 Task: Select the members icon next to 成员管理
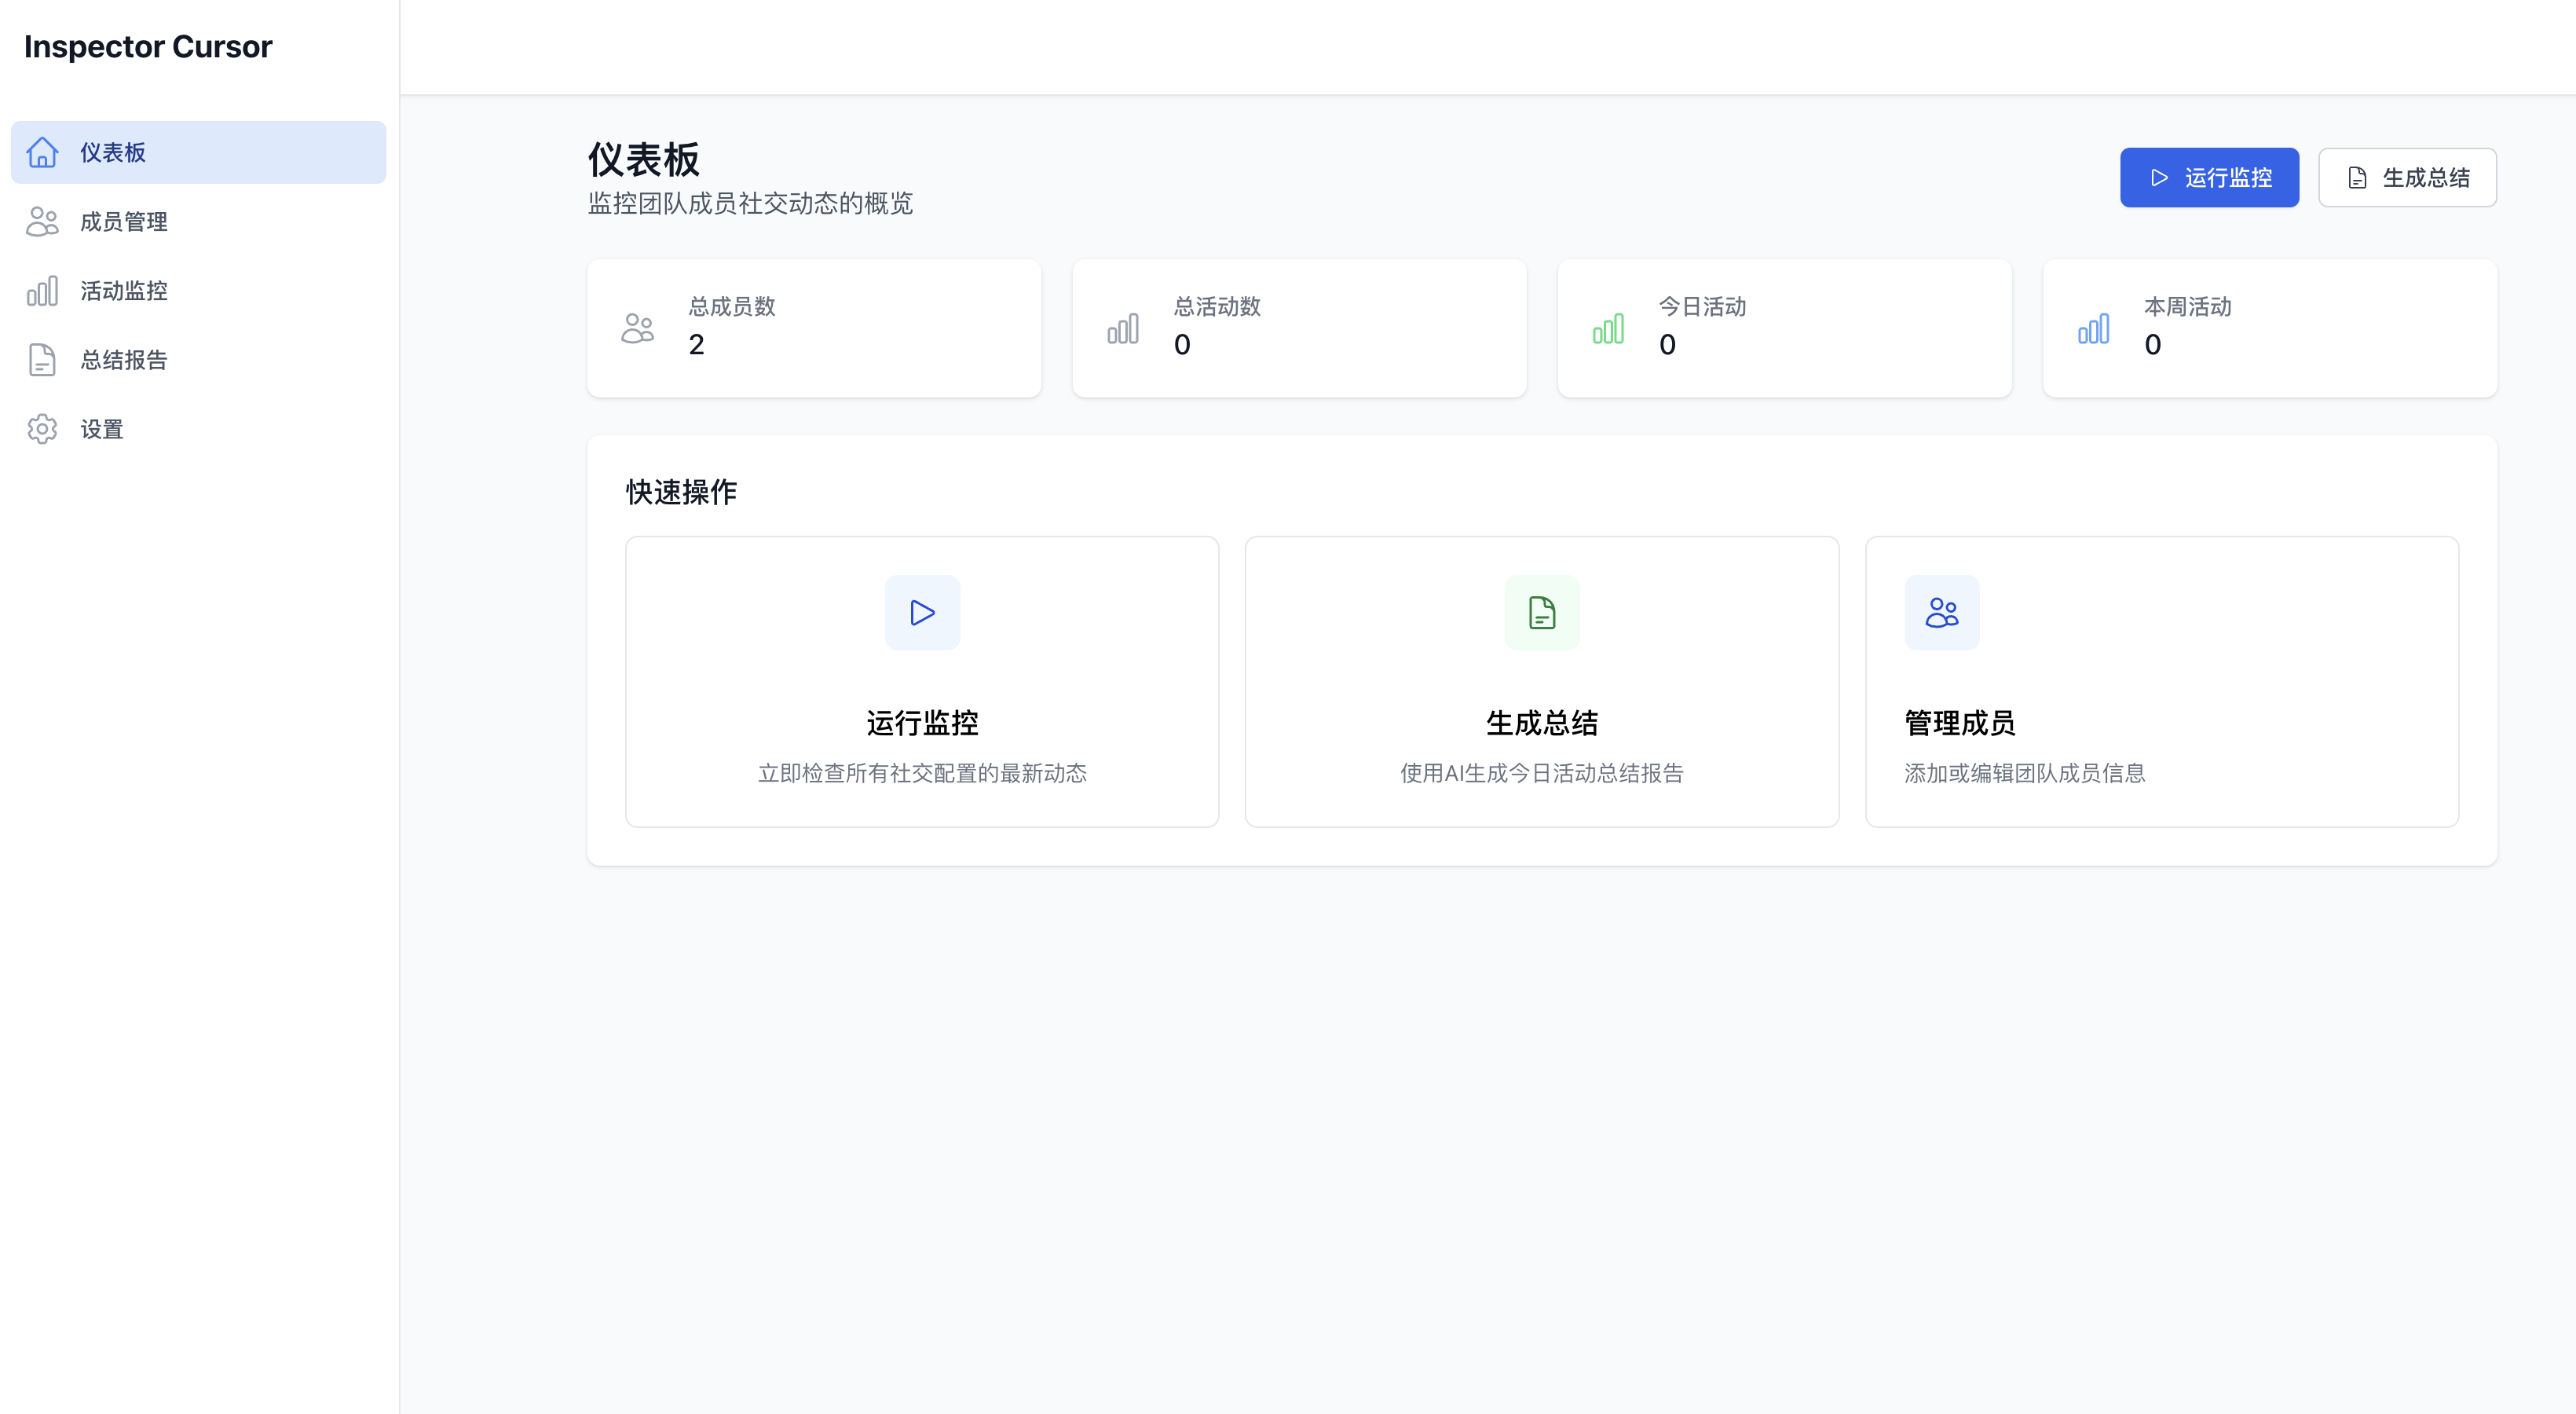tap(43, 221)
